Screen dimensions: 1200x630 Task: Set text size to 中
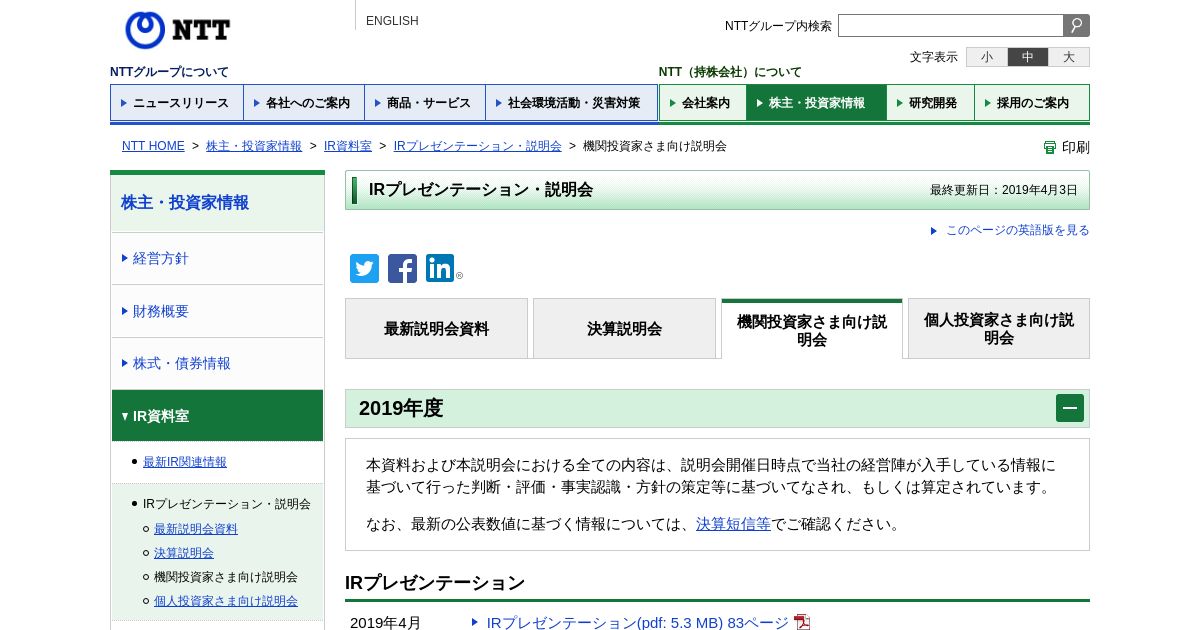pyautogui.click(x=1028, y=57)
